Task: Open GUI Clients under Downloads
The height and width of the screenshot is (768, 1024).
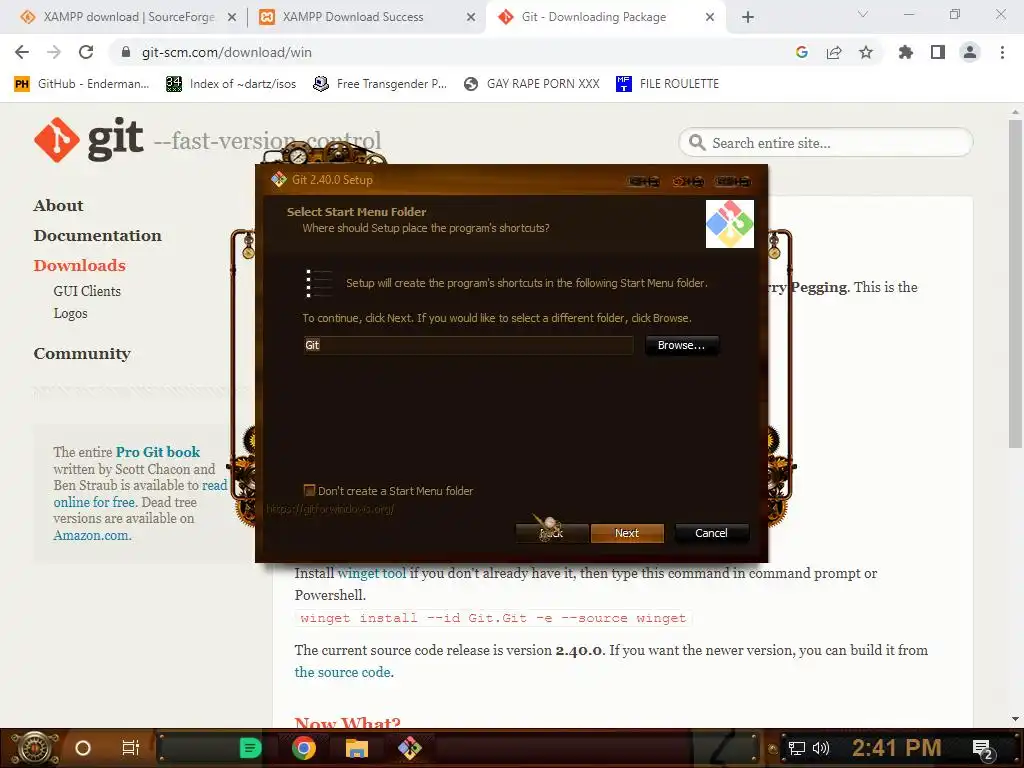Action: coord(87,291)
